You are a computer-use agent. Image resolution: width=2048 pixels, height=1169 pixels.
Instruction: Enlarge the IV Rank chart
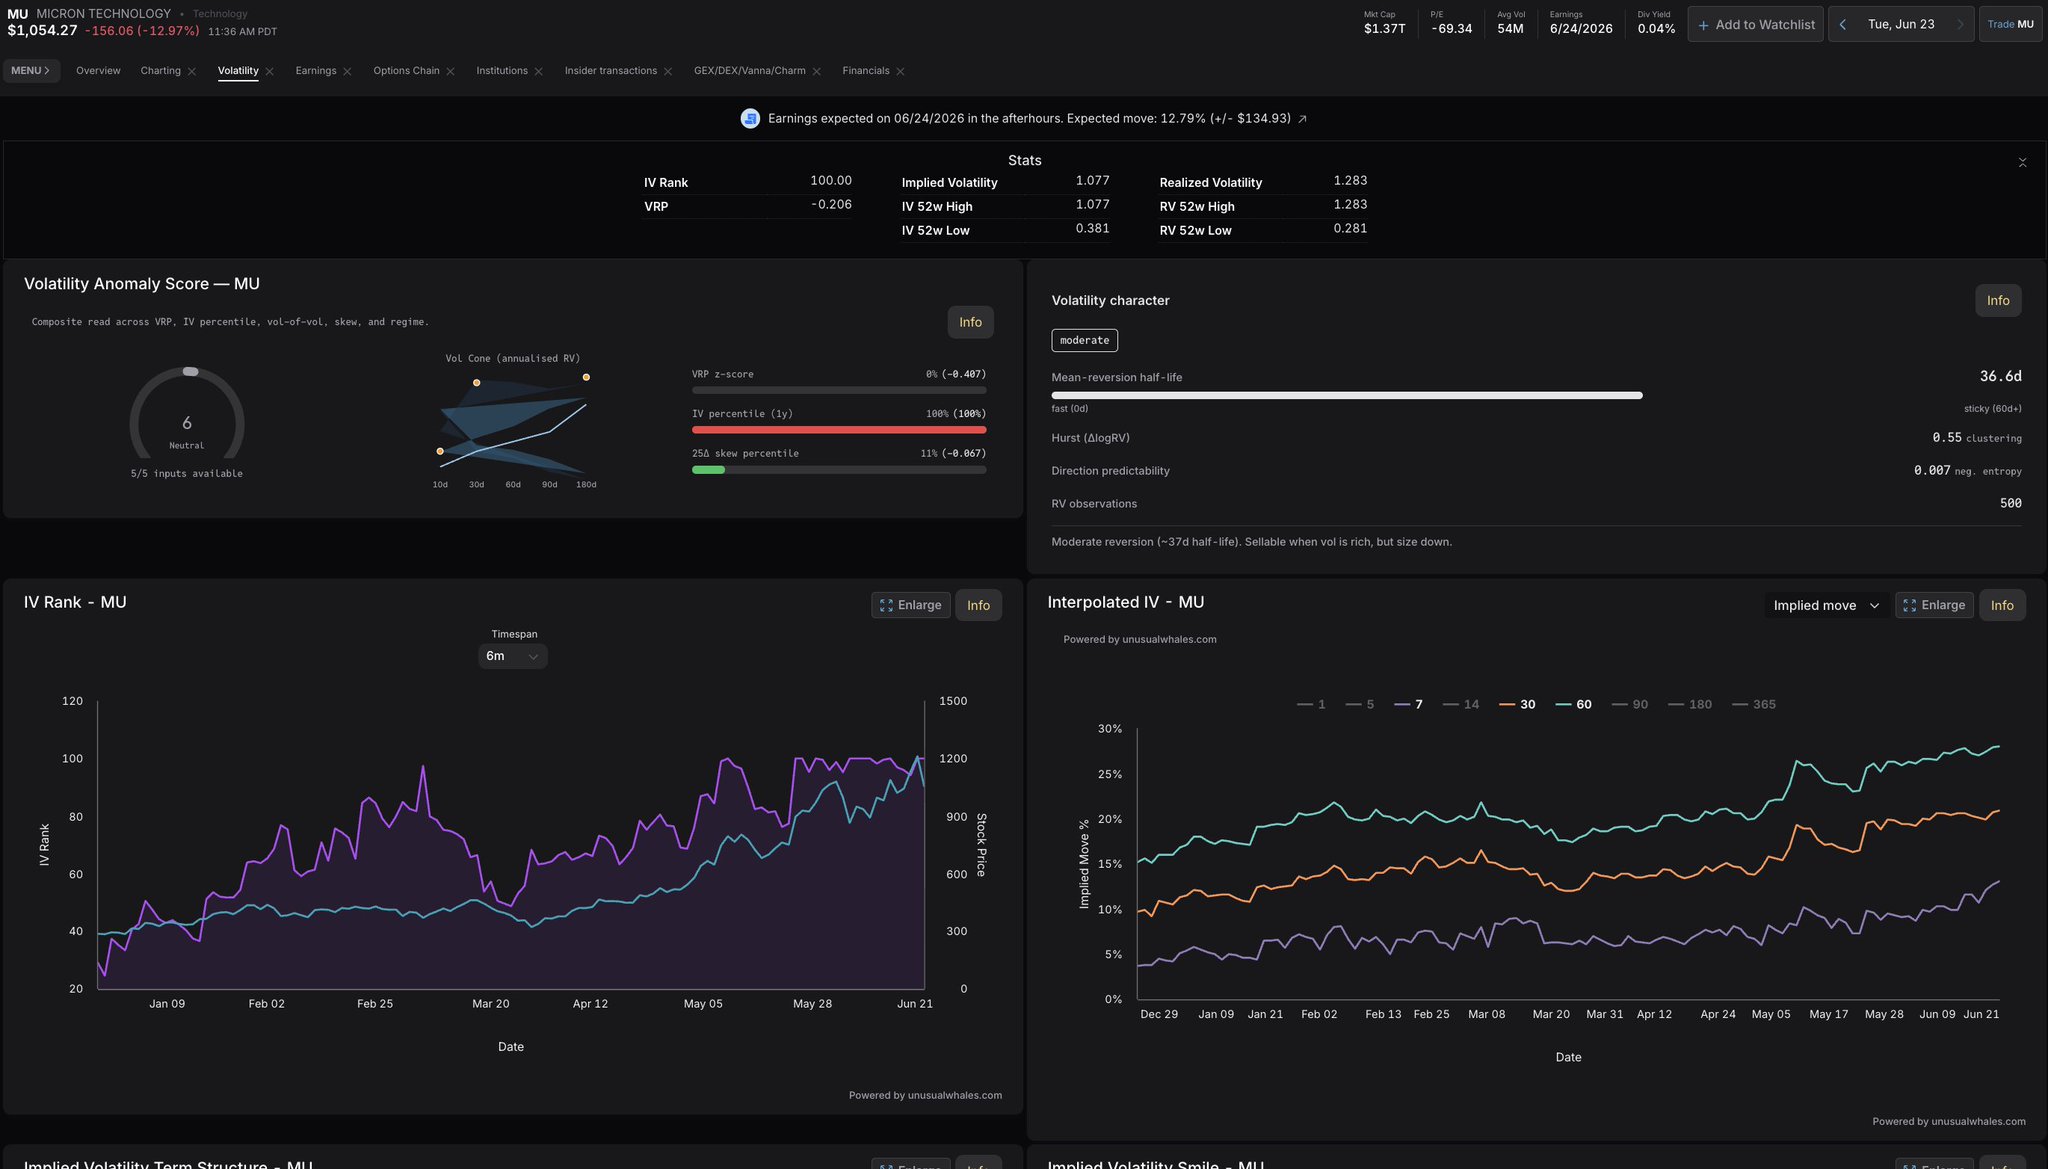(911, 606)
